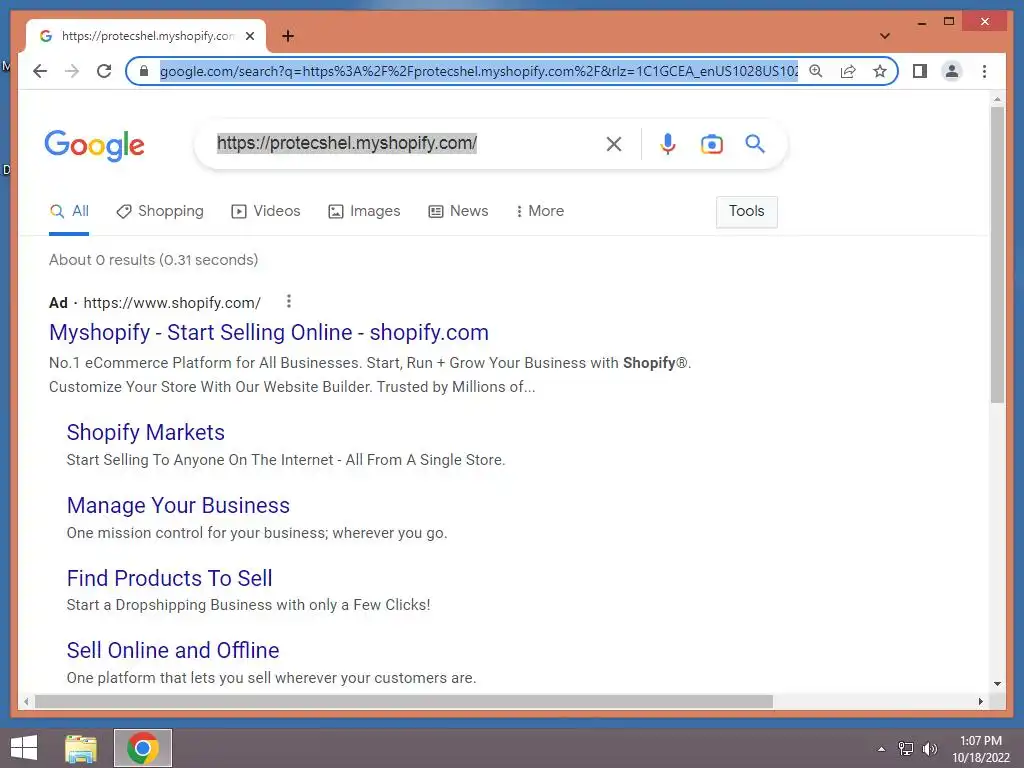Close the protecshel.myshopify.com tab

coord(250,36)
